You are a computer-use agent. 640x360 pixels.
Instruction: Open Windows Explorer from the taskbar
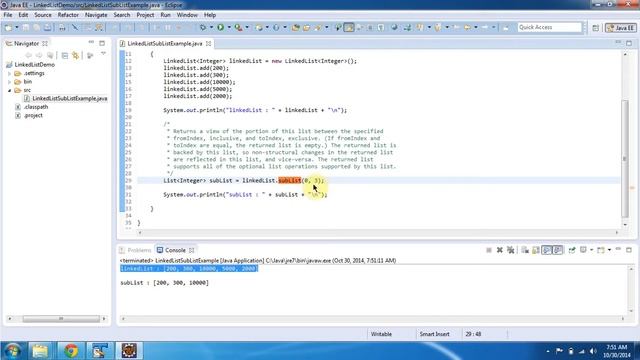(40, 351)
